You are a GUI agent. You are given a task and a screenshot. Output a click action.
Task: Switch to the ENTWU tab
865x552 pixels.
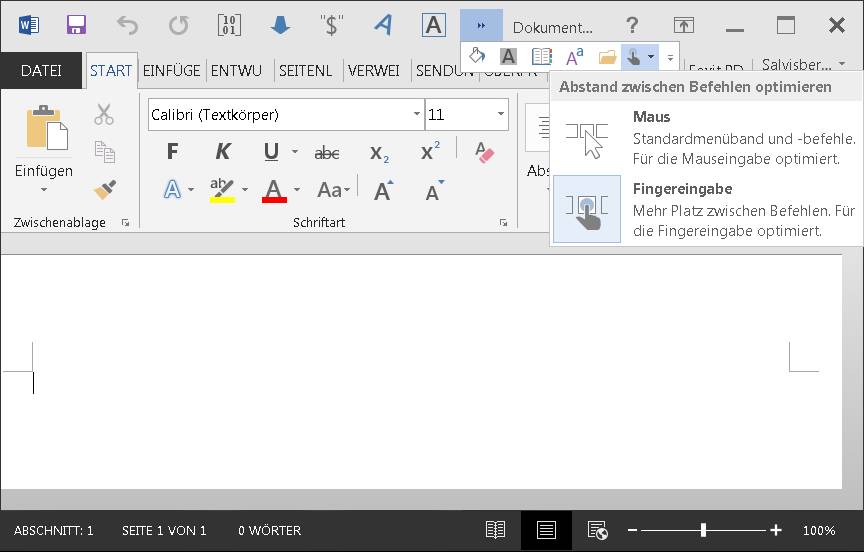(236, 71)
